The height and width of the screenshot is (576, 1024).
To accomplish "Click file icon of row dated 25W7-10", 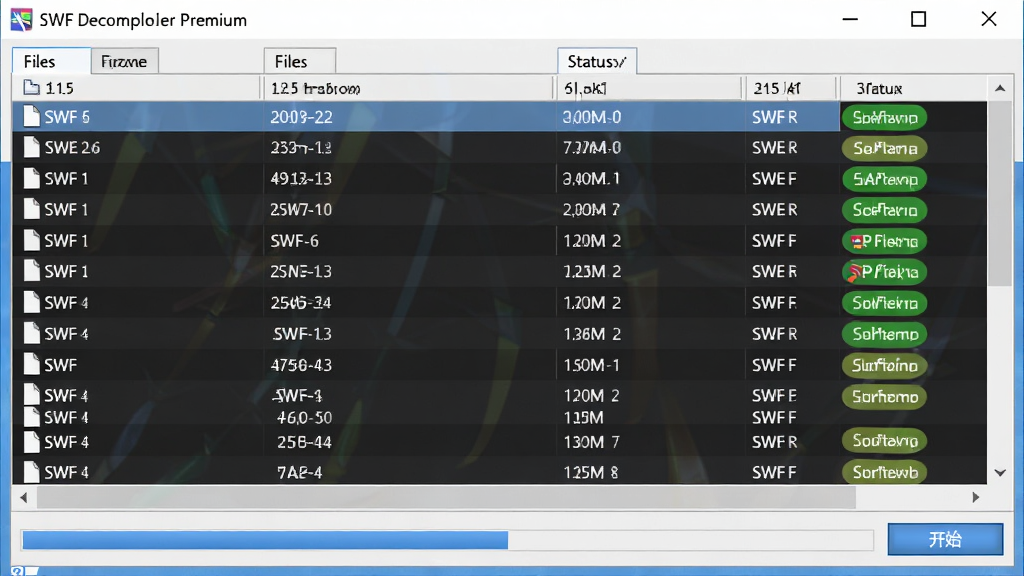I will click(x=31, y=209).
